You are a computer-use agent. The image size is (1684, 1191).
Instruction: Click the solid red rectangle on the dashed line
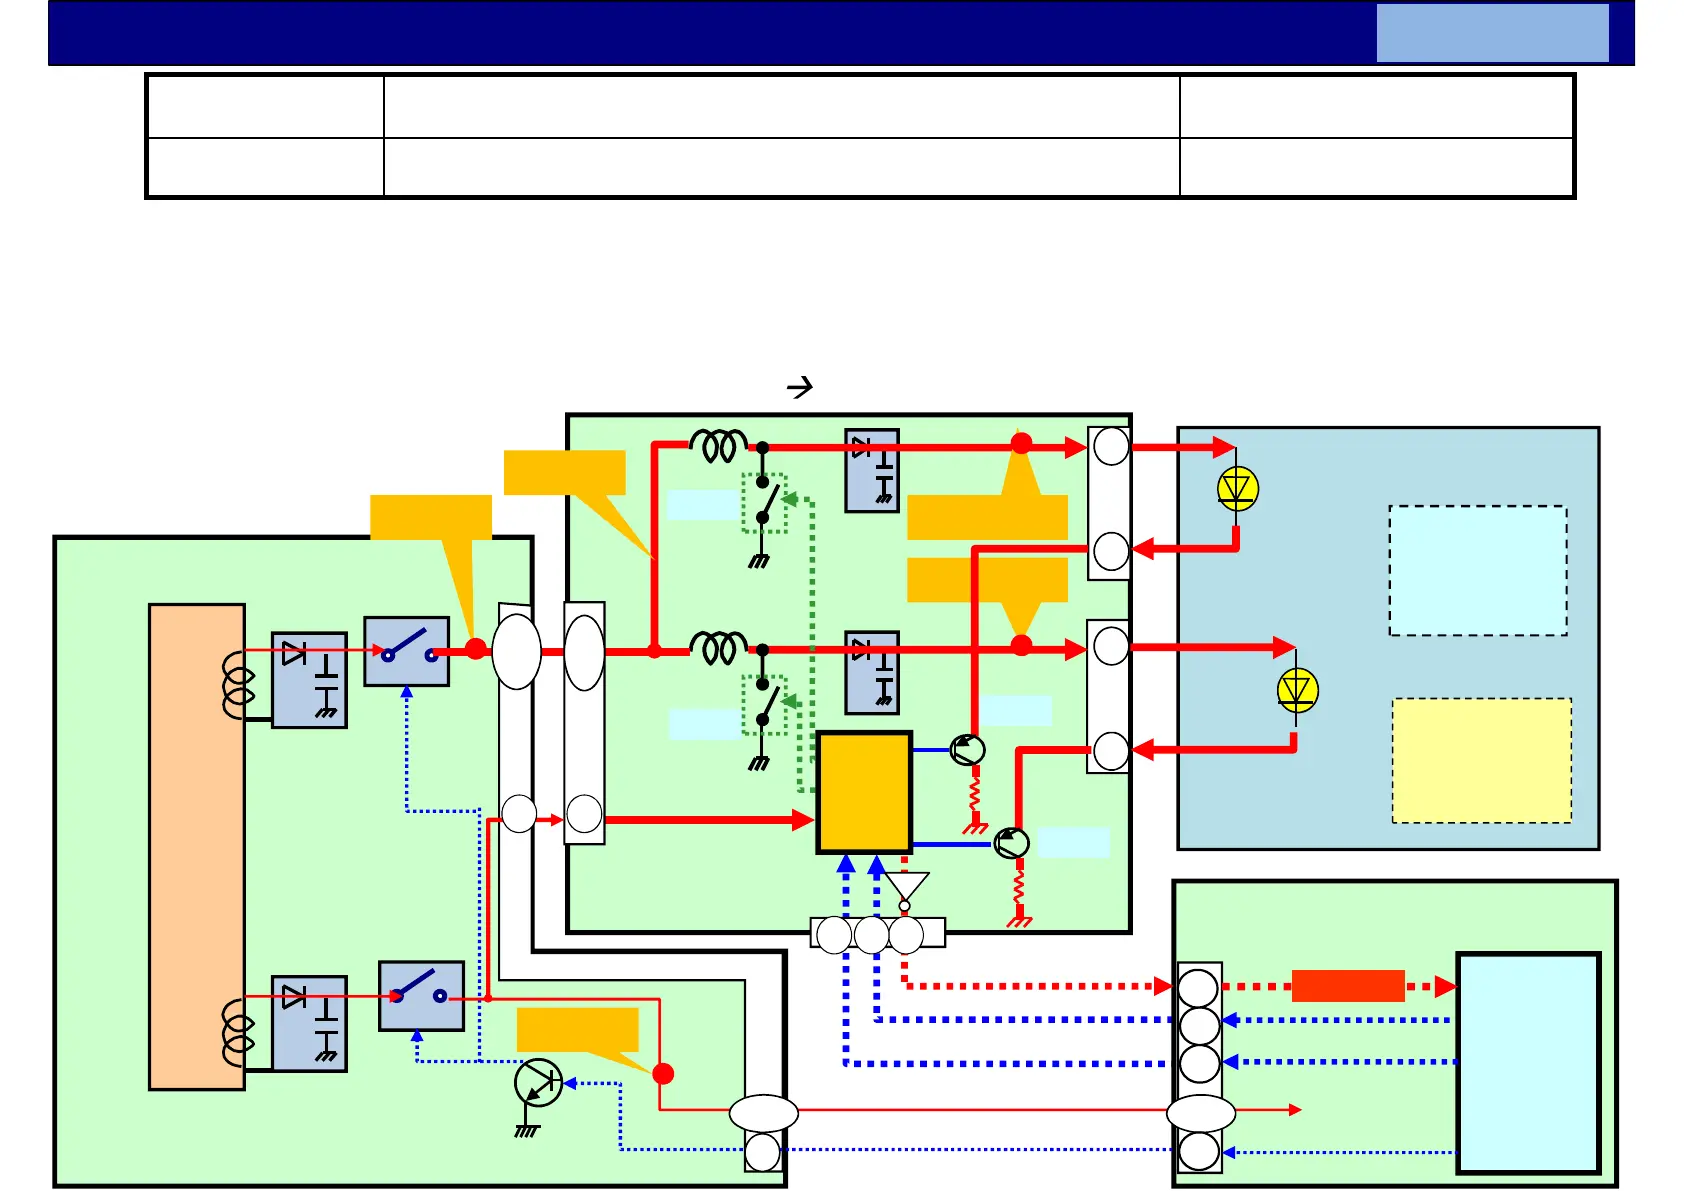(x=1348, y=986)
